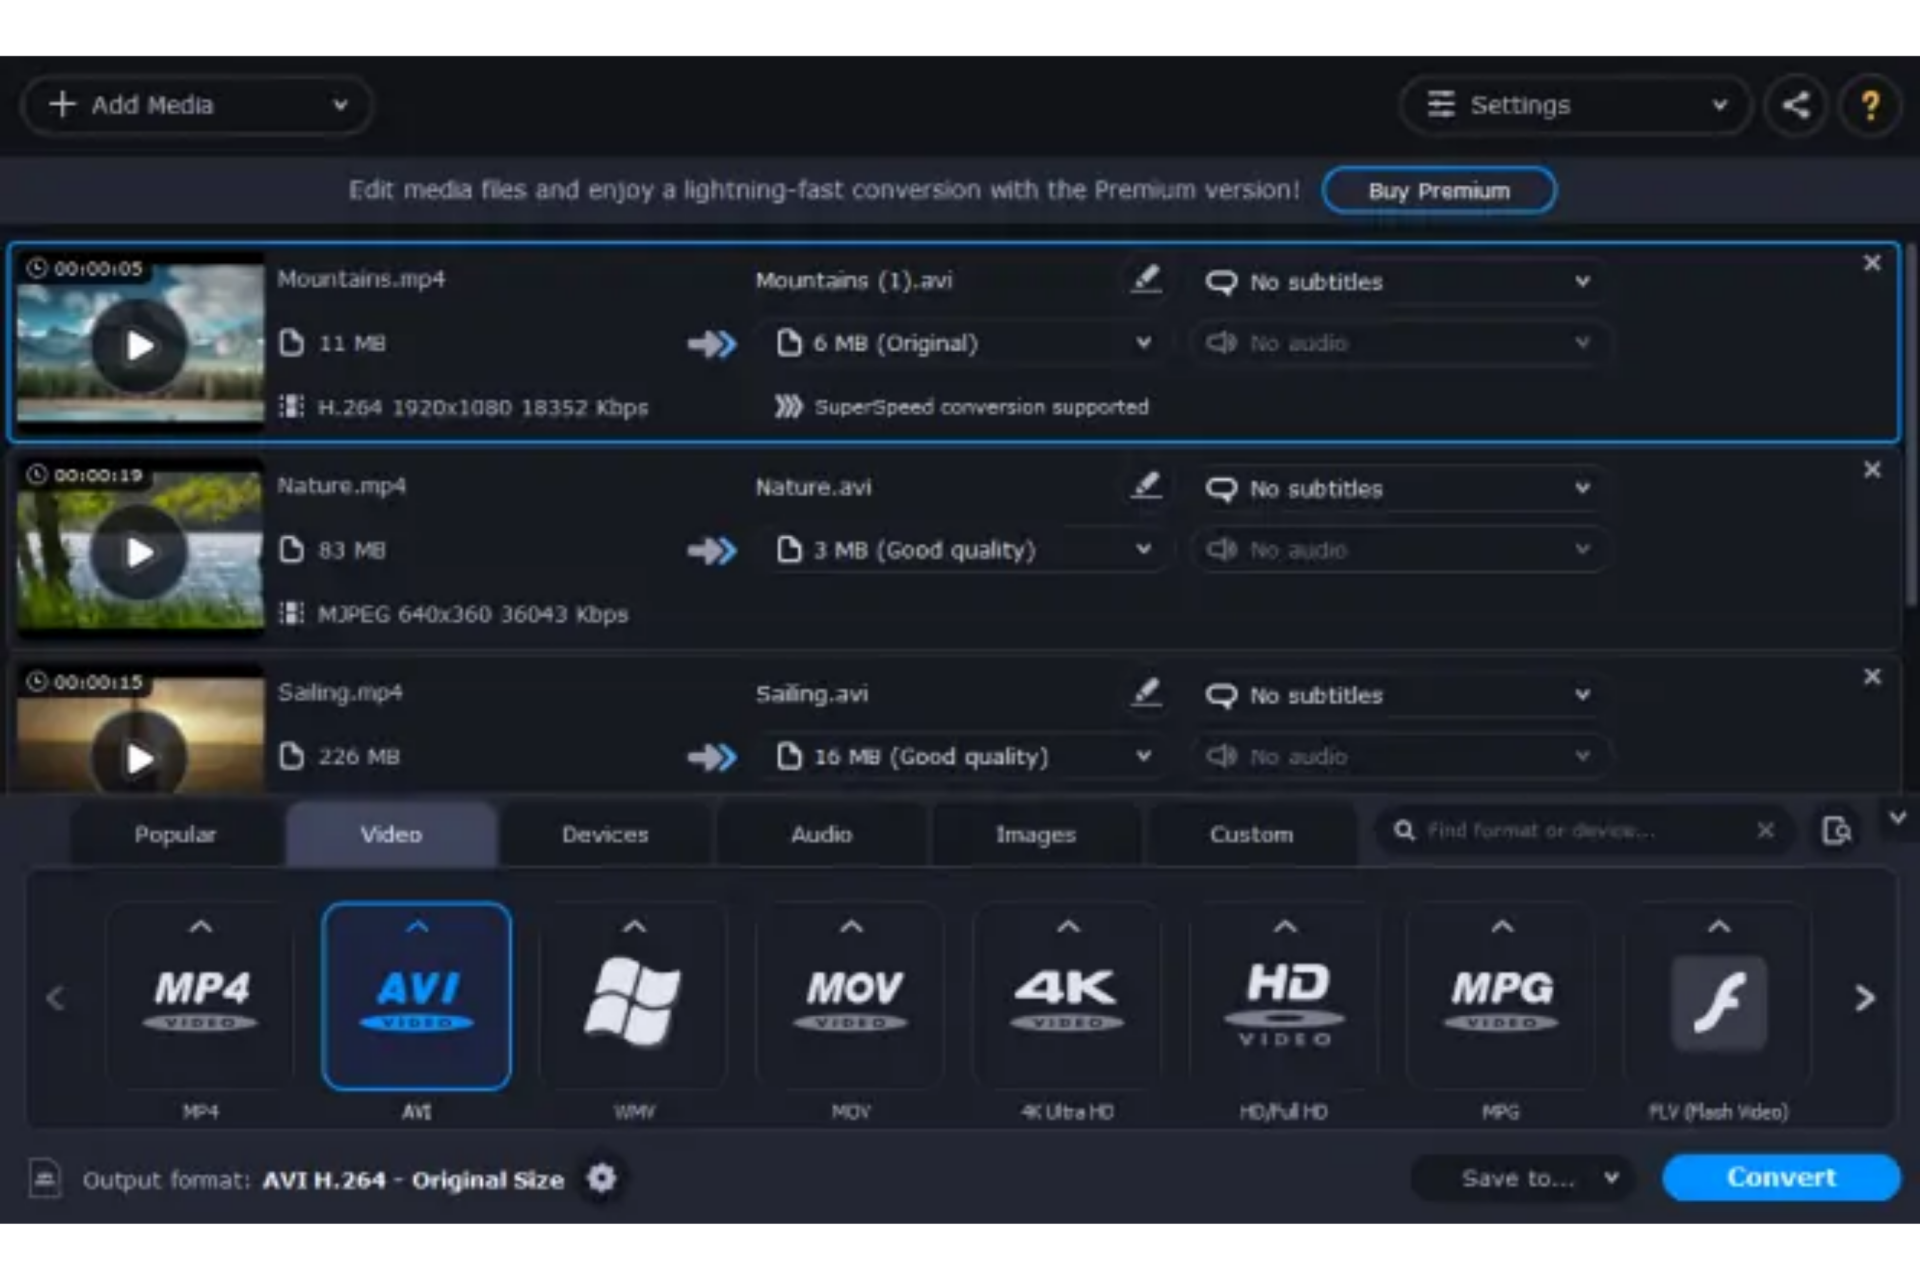Click the device detection icon beside search

[x=1836, y=830]
